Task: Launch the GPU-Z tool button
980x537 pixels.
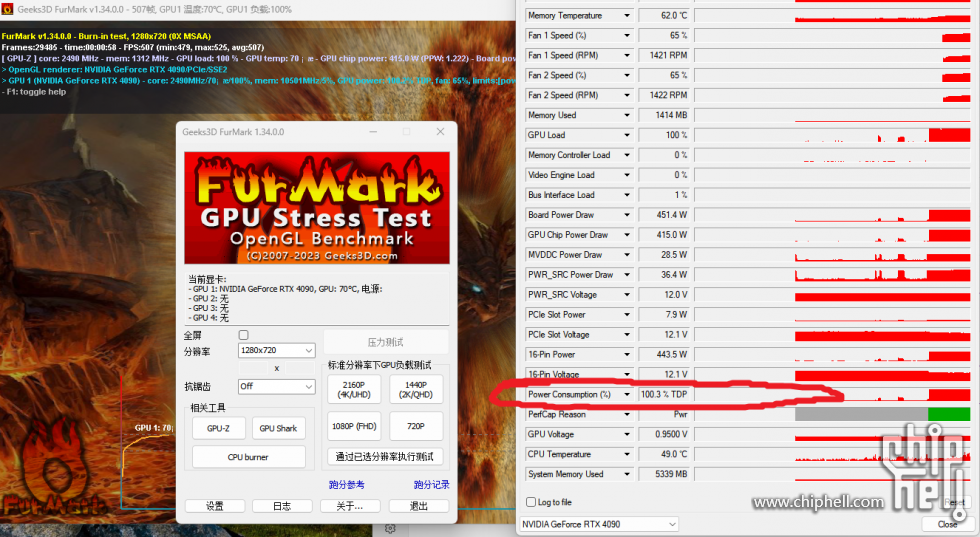Action: [218, 428]
